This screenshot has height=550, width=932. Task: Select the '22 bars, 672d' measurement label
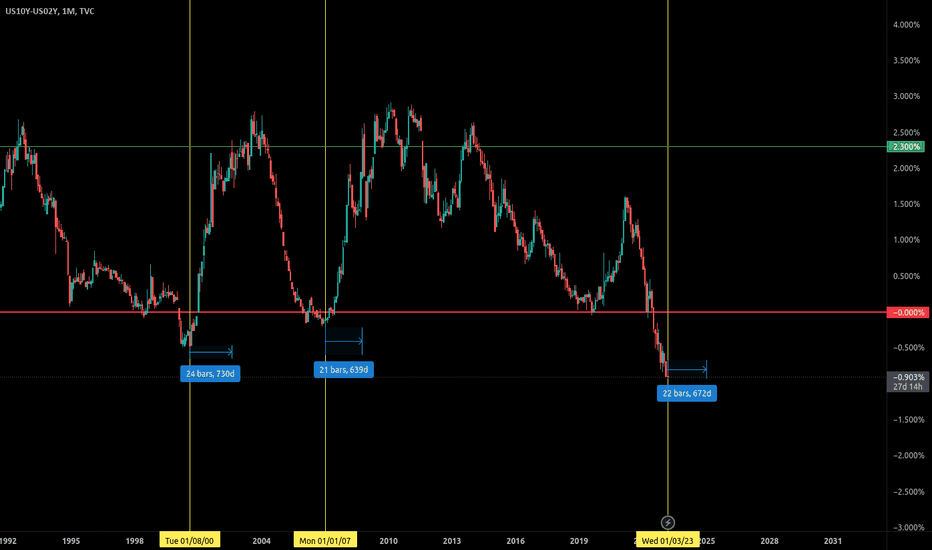tap(687, 394)
